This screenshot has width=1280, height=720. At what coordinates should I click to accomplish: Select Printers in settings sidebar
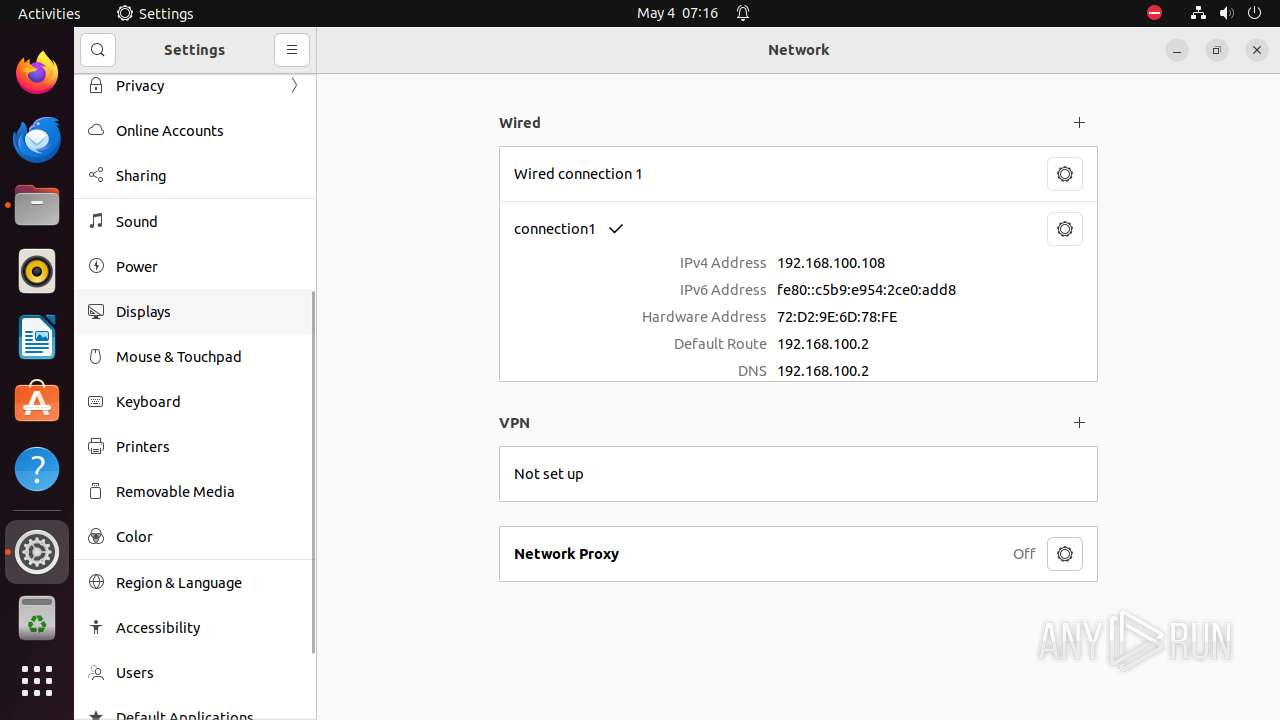195,447
